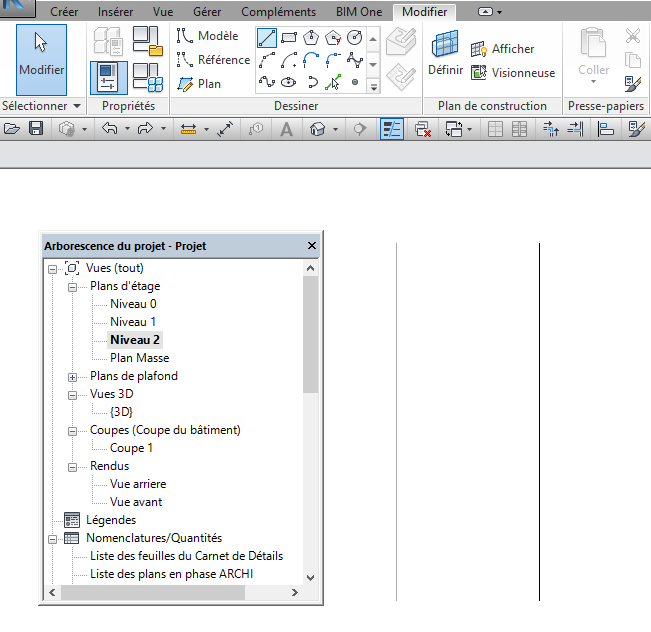Select the Text tool (A icon)
Image resolution: width=651 pixels, height=632 pixels.
tap(286, 129)
